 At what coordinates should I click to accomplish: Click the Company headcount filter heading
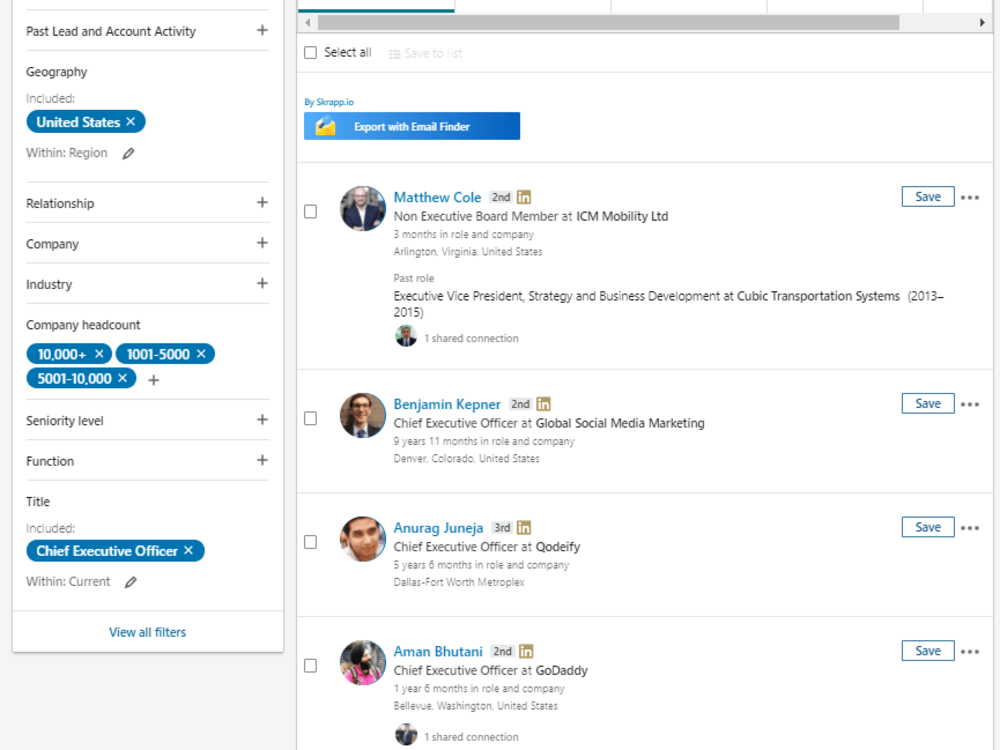coord(83,325)
